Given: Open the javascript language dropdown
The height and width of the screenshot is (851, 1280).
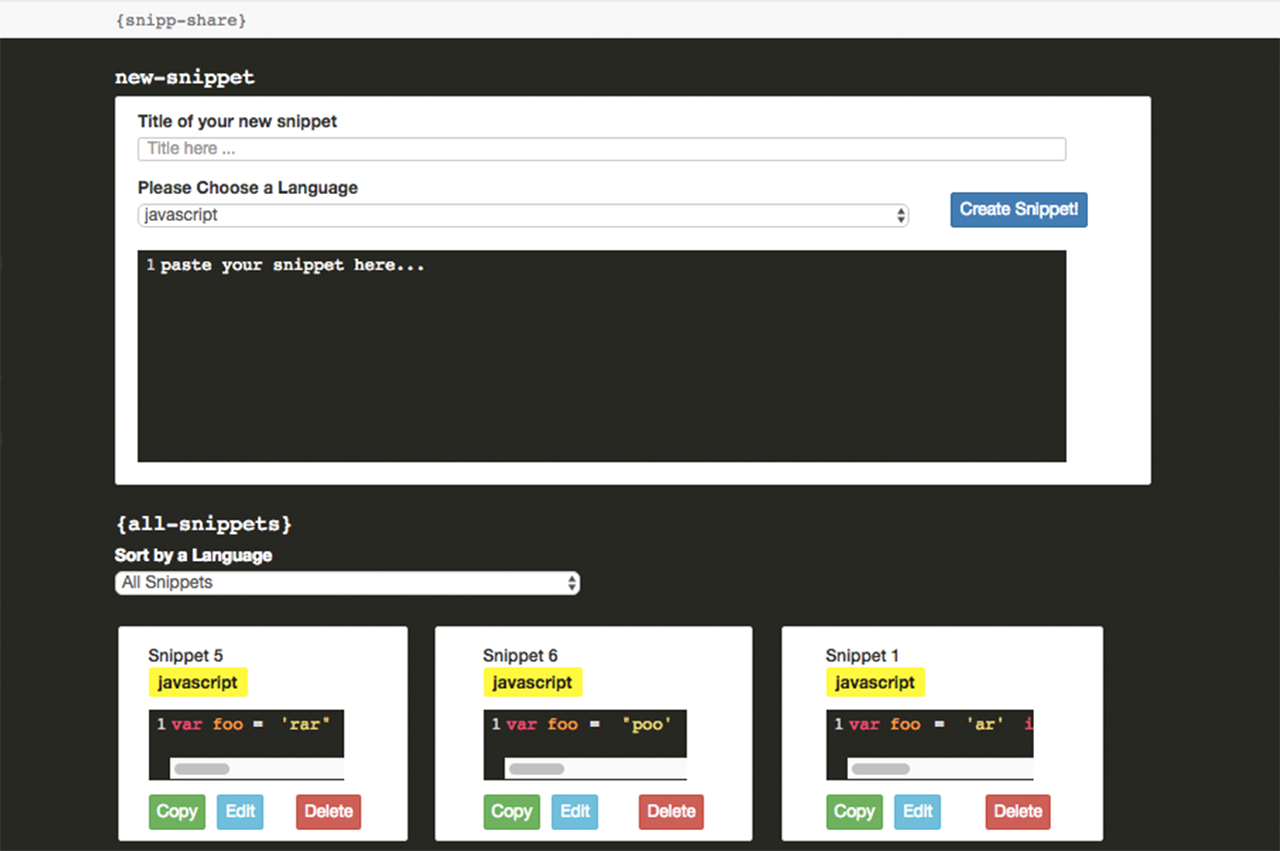Looking at the screenshot, I should [x=523, y=215].
